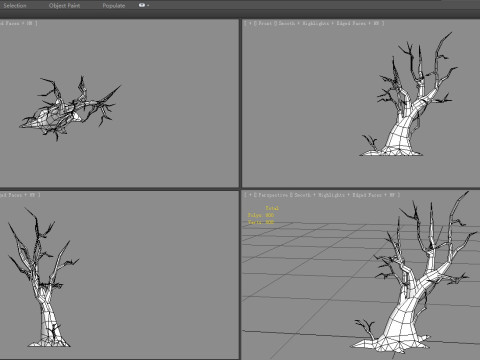The width and height of the screenshot is (480, 360).
Task: Open the Object Paint ribbon tab
Action: coord(64,6)
